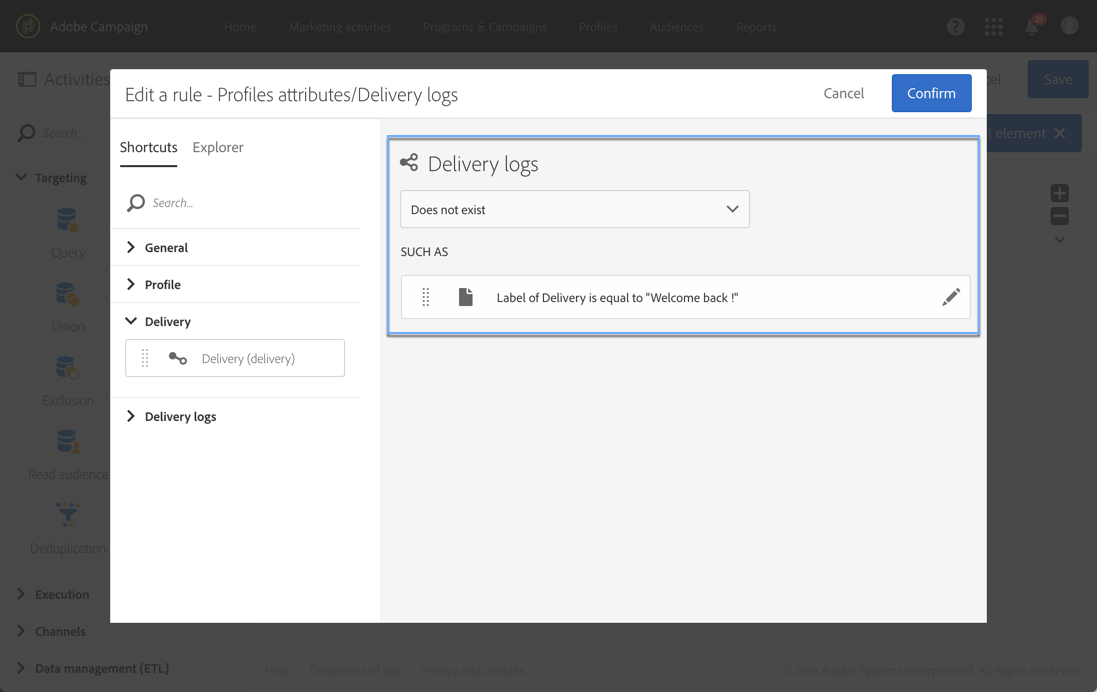Click the Delivery (delivery) link icon

tap(178, 358)
